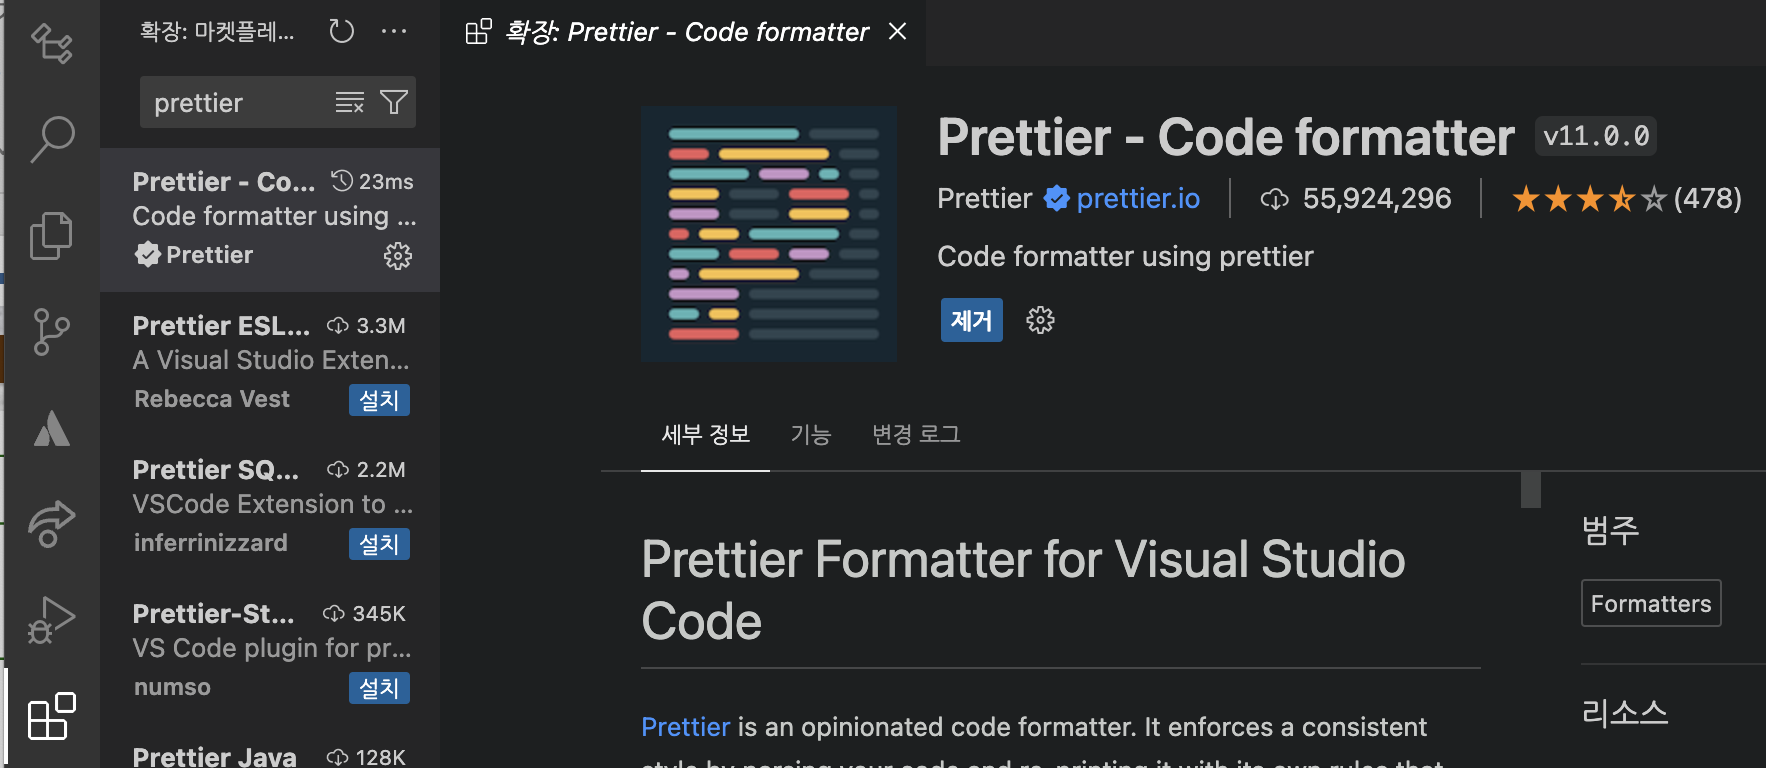The image size is (1766, 768).
Task: Click the Live Share arrow icon
Action: click(x=52, y=524)
